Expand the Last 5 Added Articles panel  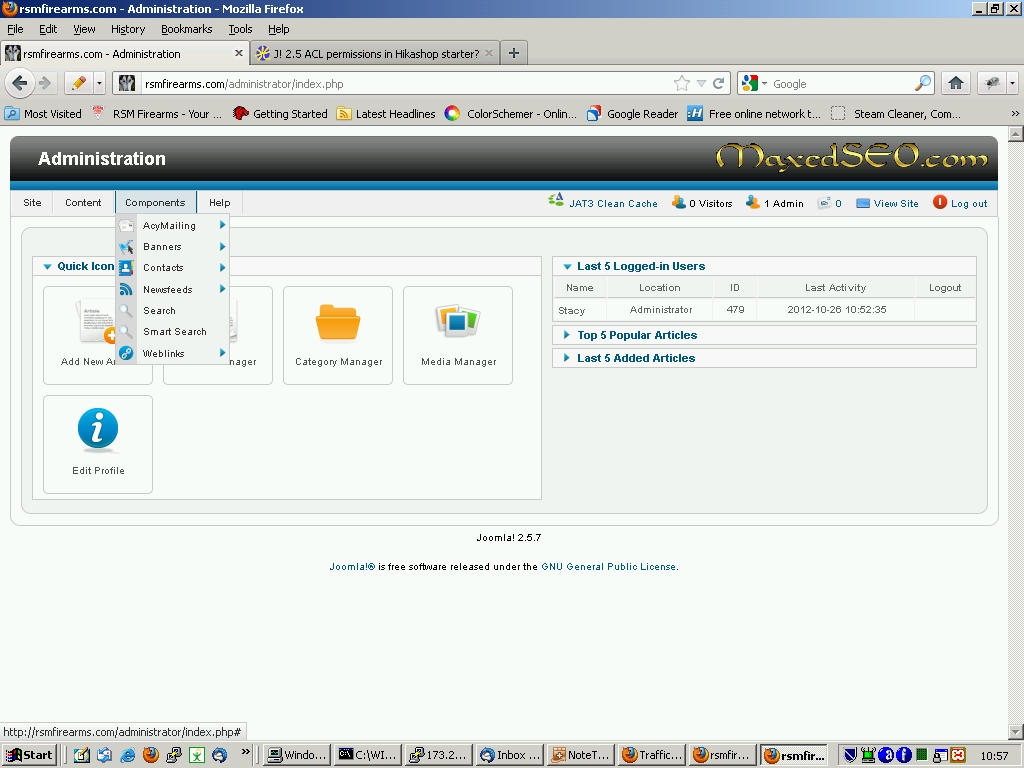click(567, 358)
